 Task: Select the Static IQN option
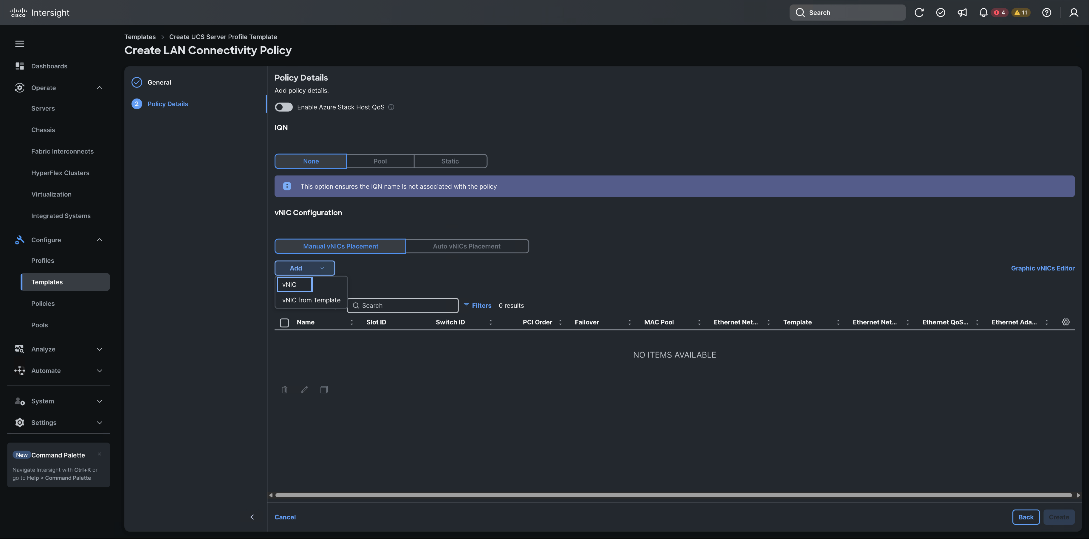click(450, 161)
